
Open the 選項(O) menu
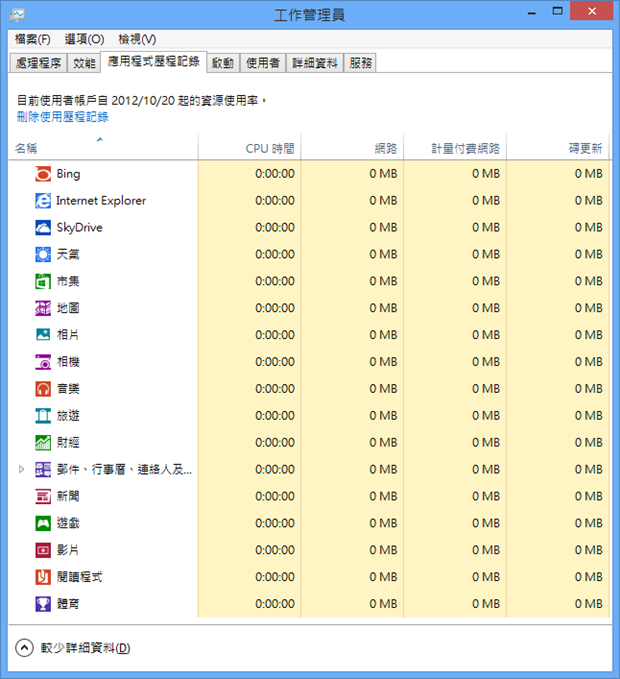point(84,39)
